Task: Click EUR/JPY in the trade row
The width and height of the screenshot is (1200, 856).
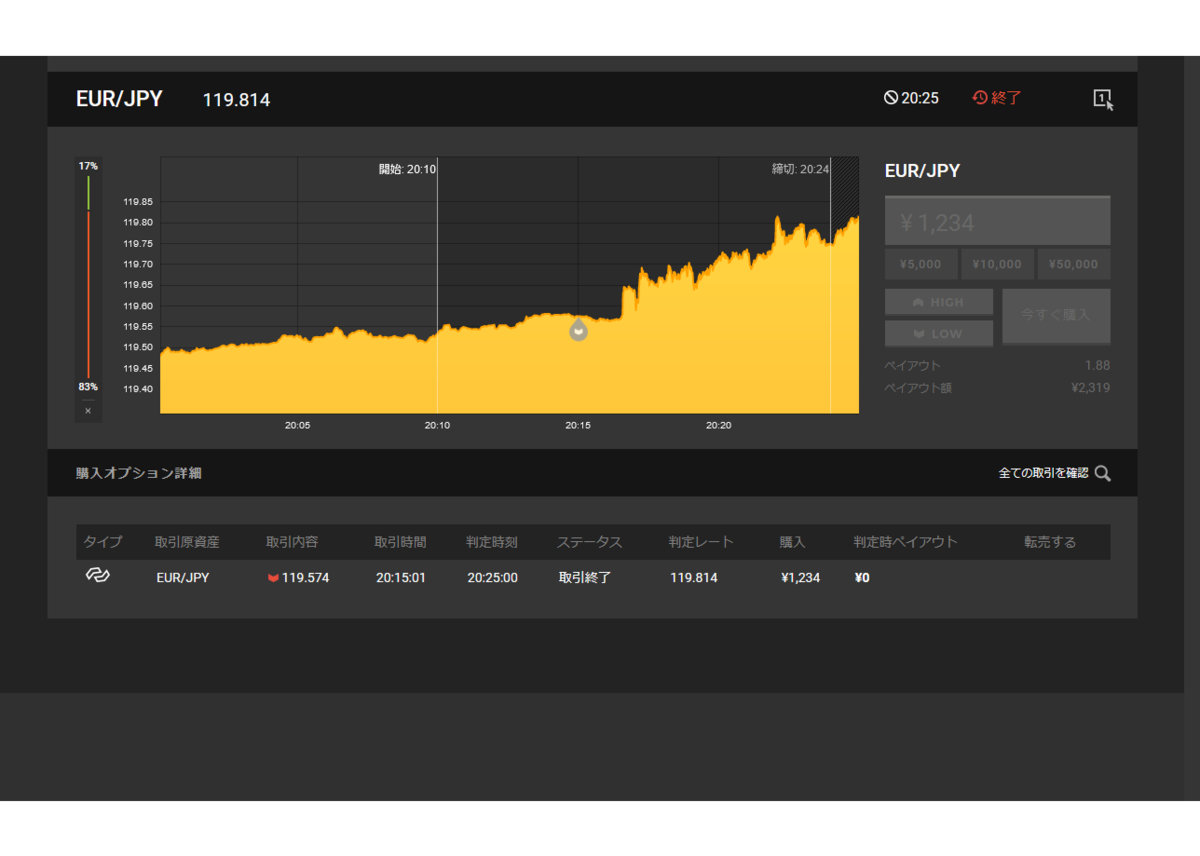Action: (183, 577)
